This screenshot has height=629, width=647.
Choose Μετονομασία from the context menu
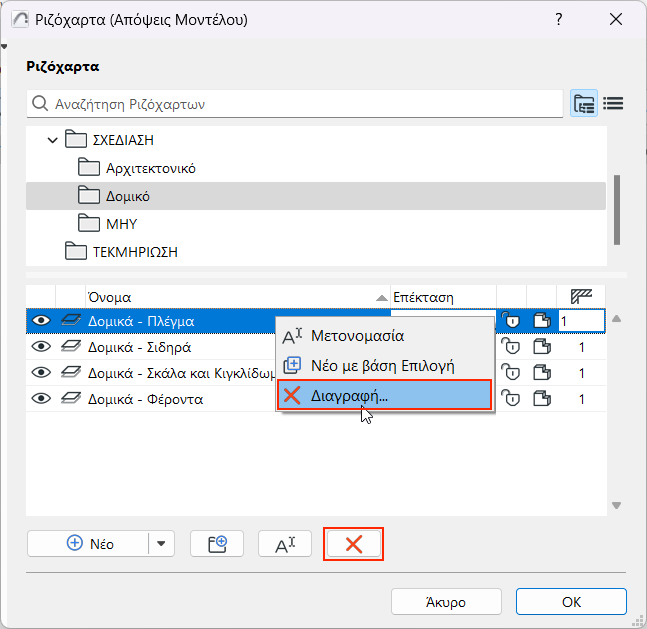tap(357, 335)
